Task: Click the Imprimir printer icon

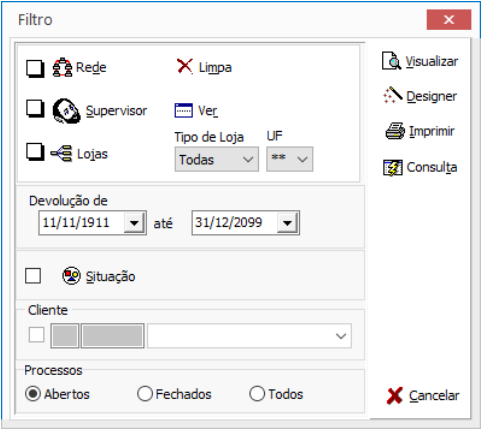Action: (x=395, y=131)
